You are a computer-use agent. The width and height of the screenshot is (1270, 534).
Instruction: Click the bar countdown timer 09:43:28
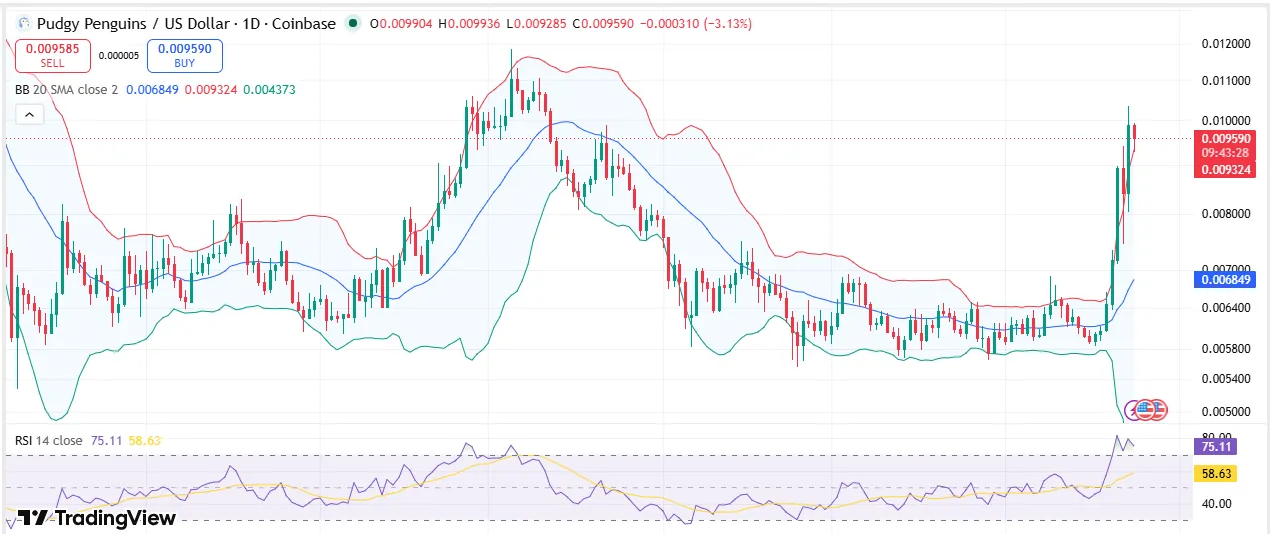point(1225,152)
